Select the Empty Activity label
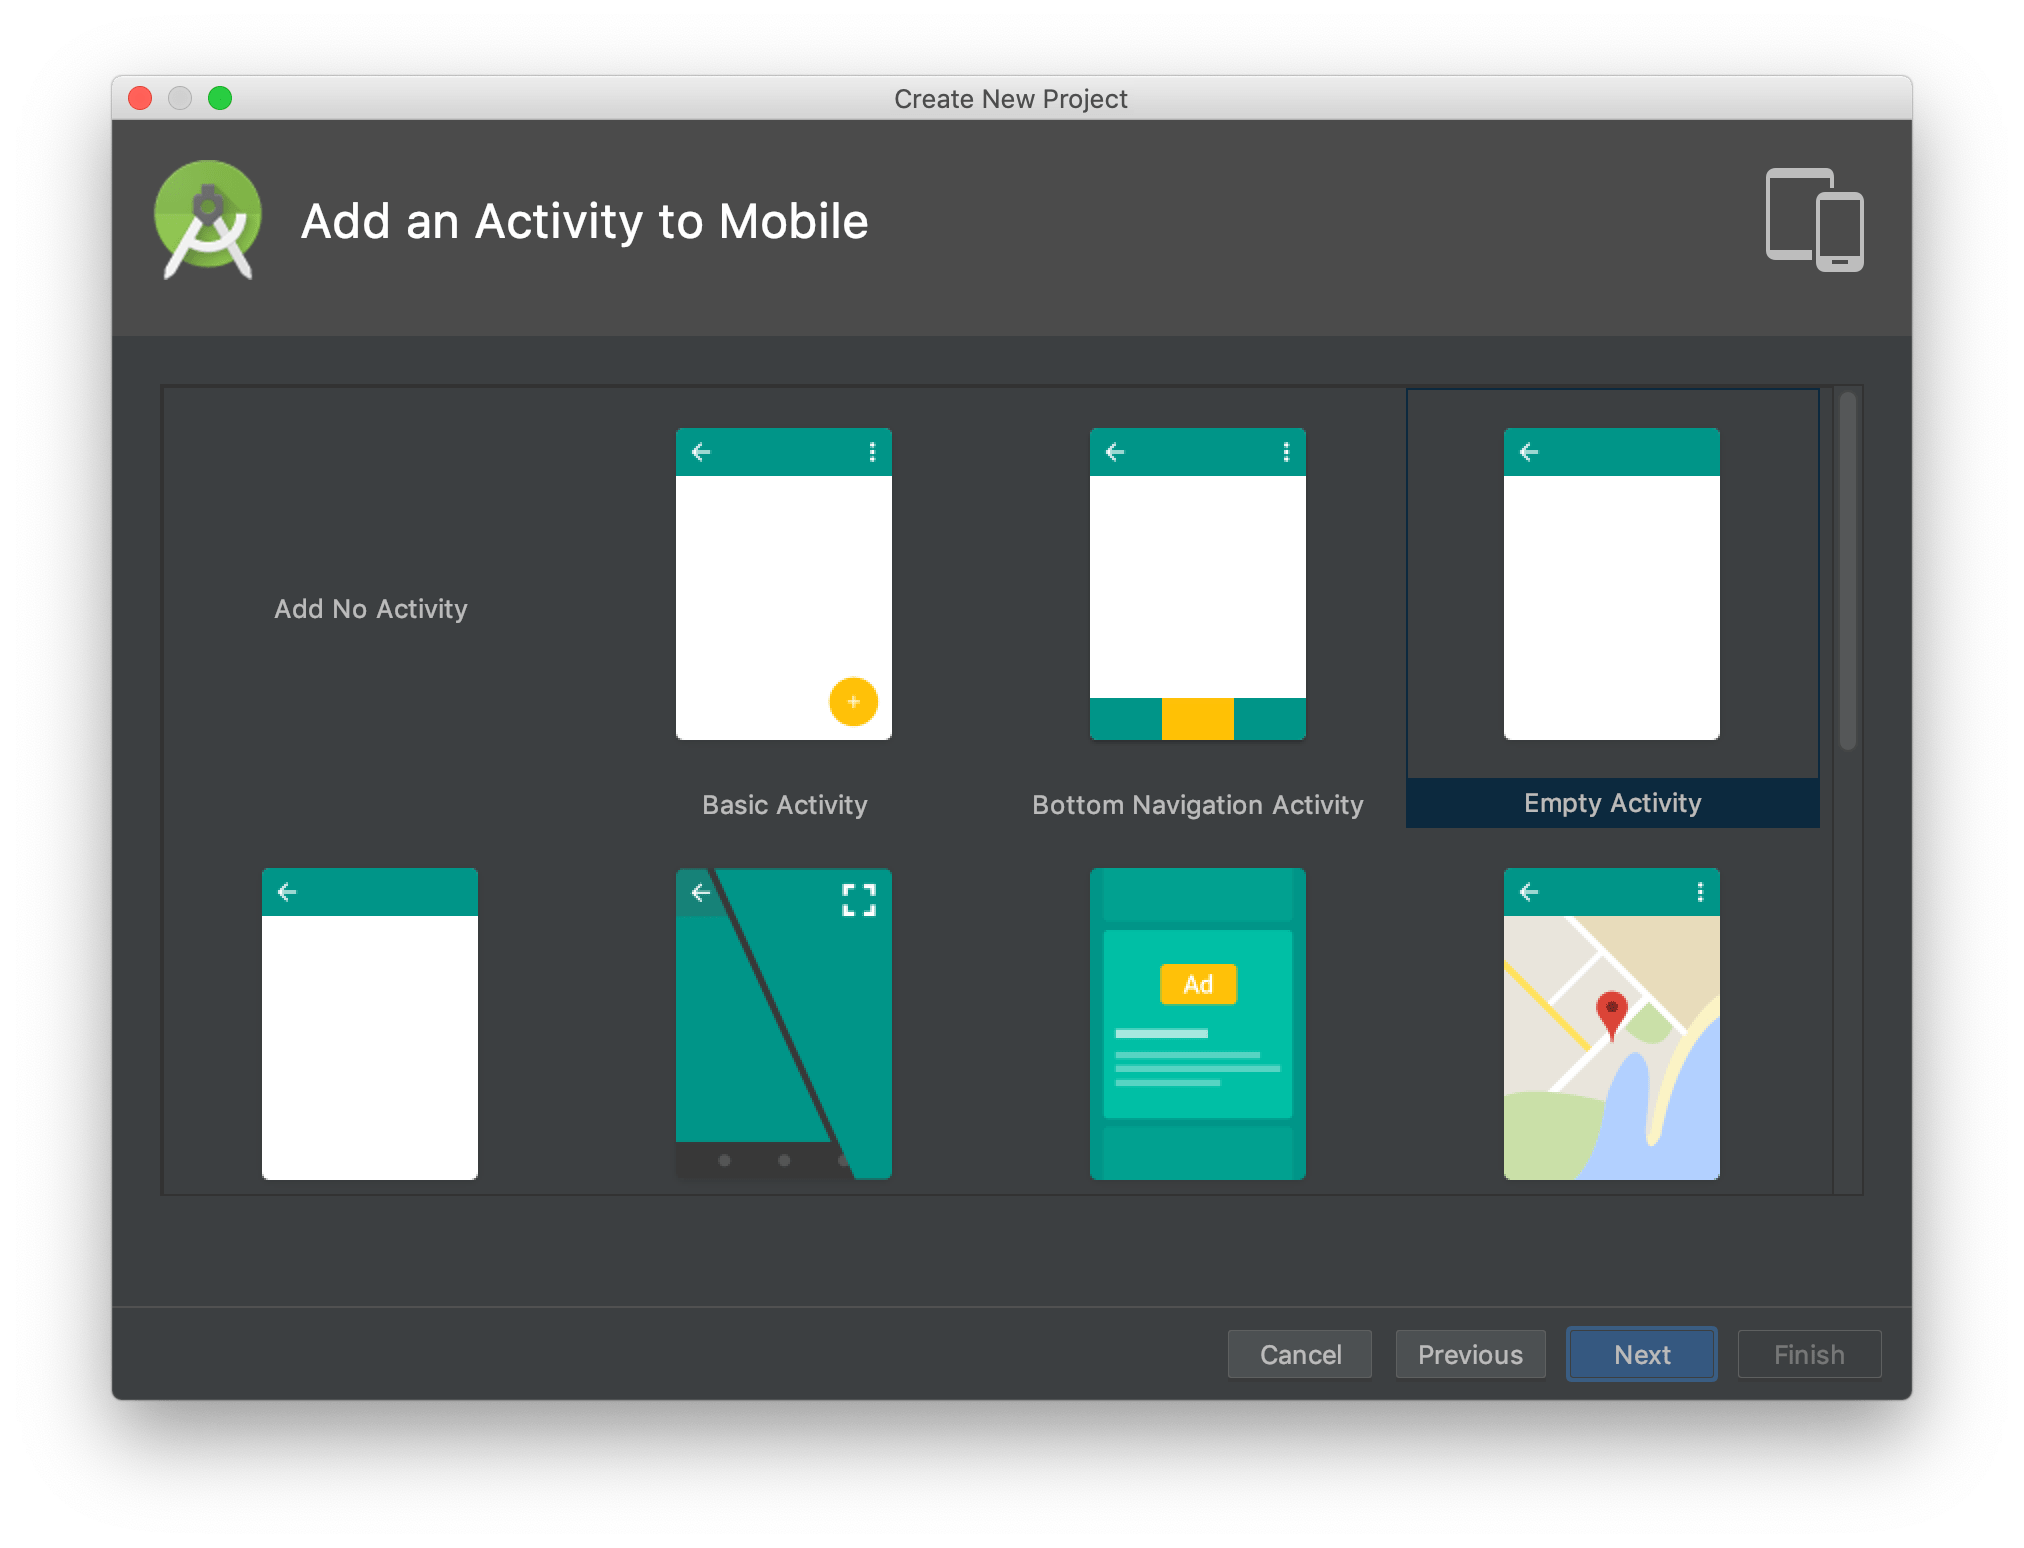This screenshot has height=1548, width=2024. pyautogui.click(x=1612, y=803)
